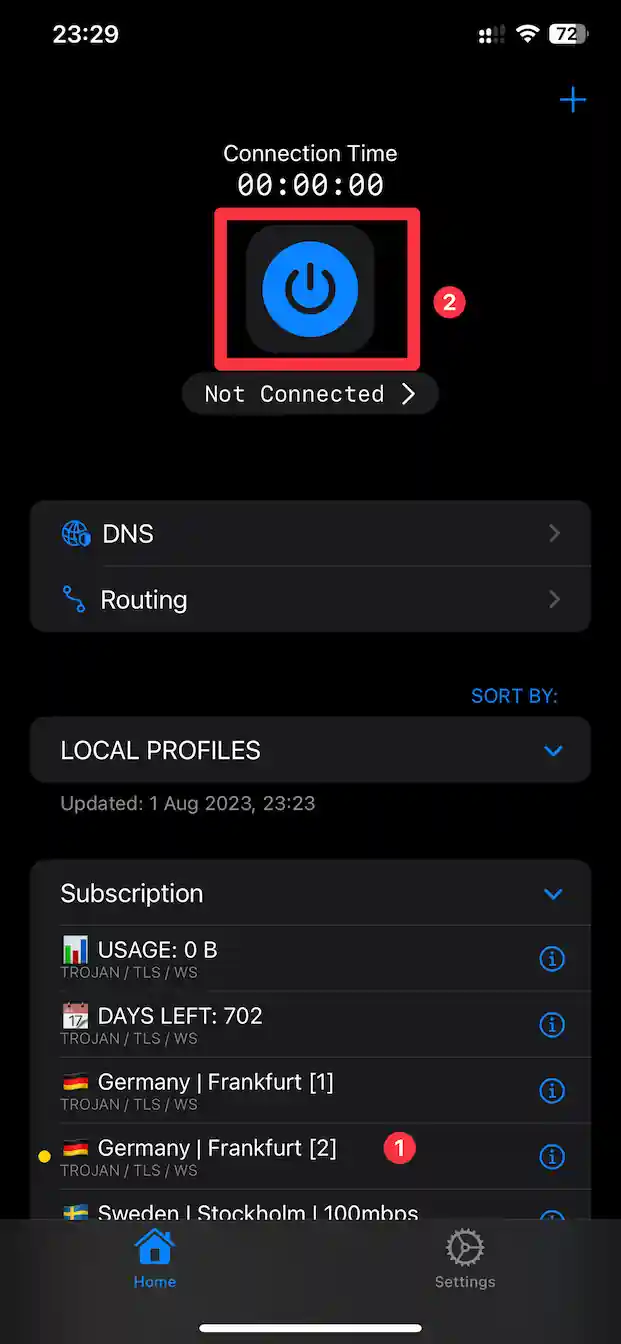Show info for Germany Frankfurt [1]
Viewport: 621px width, 1344px height.
552,1091
